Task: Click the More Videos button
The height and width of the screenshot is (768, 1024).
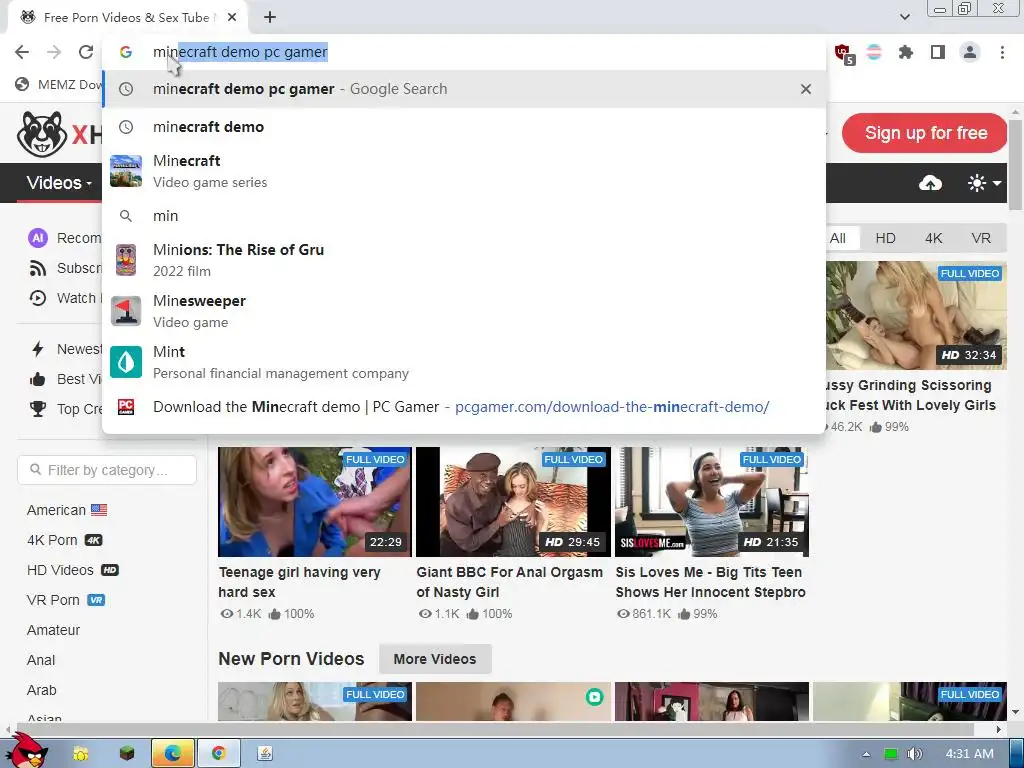Action: point(435,659)
